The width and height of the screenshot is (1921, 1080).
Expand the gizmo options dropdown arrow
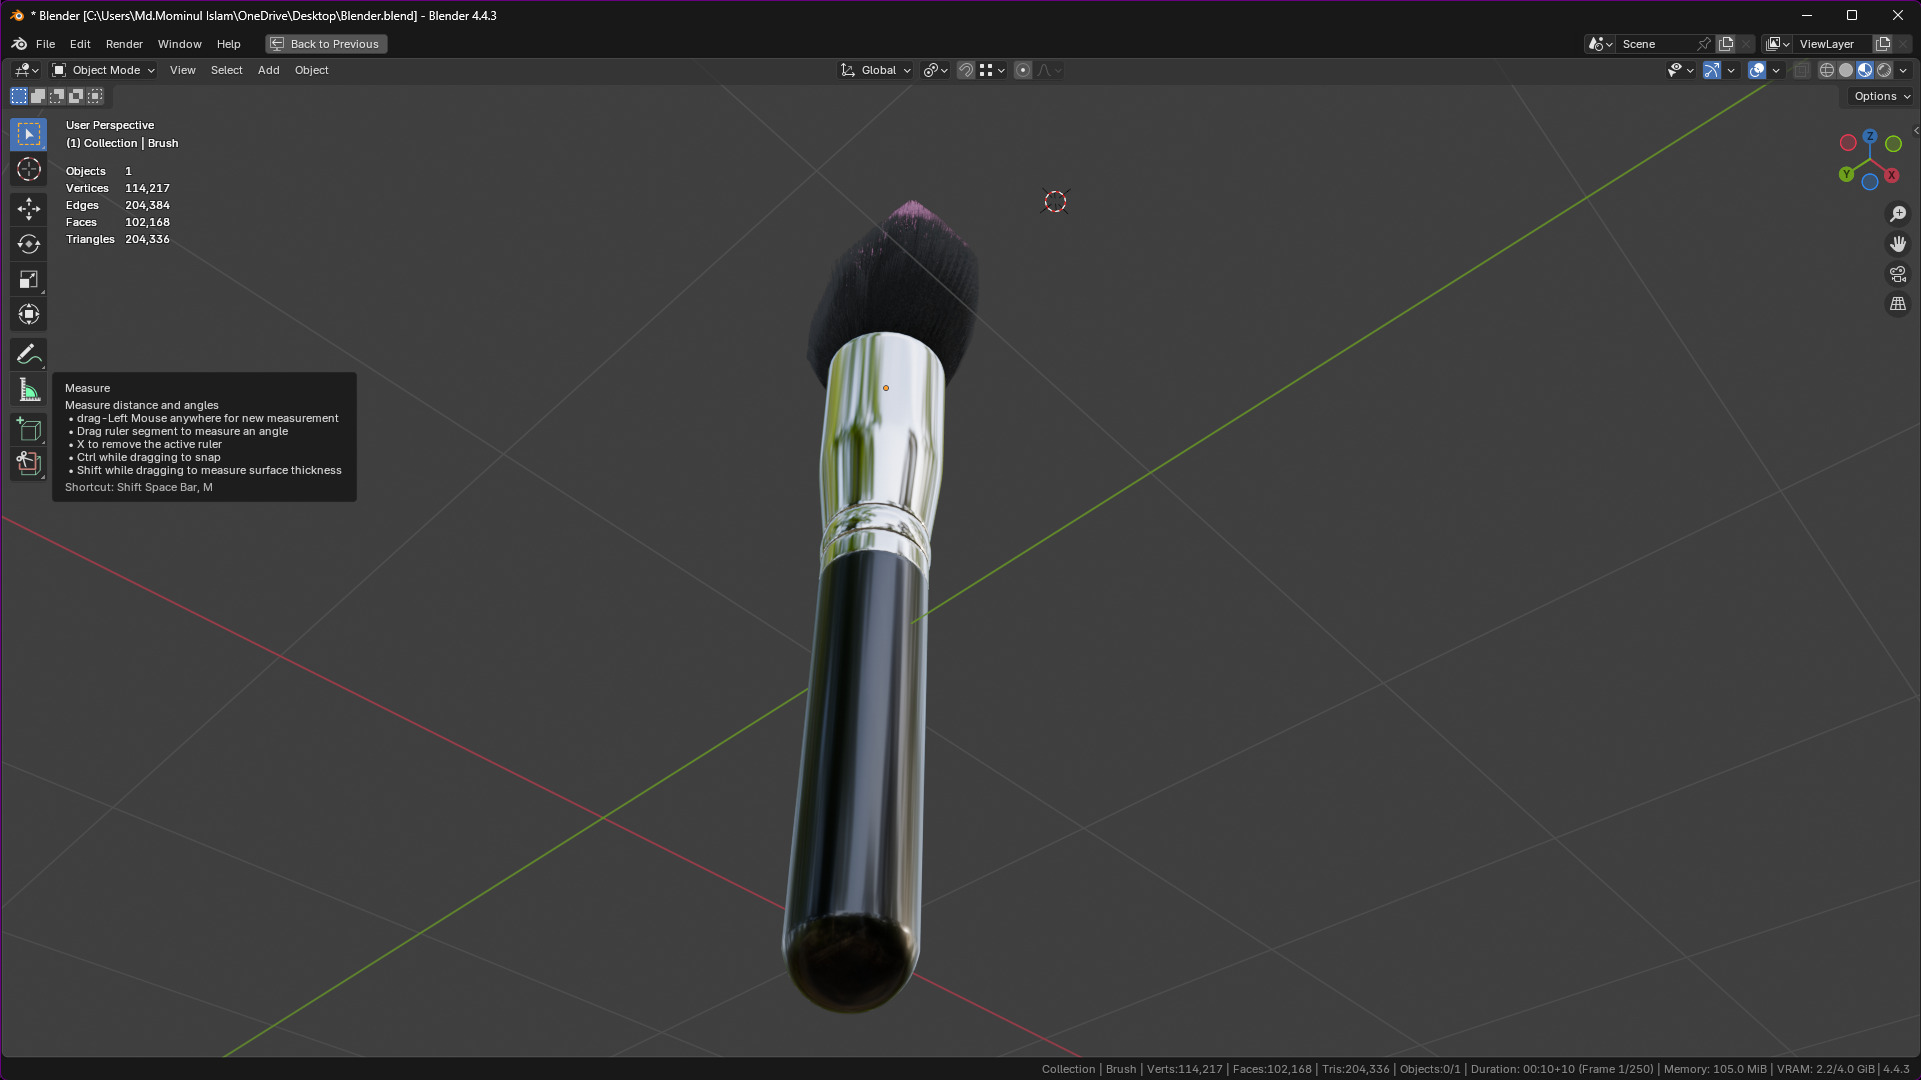[1731, 70]
